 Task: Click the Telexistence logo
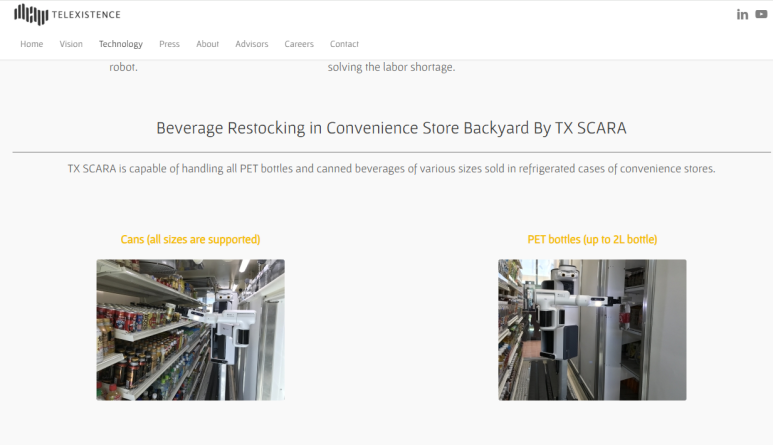pos(67,14)
